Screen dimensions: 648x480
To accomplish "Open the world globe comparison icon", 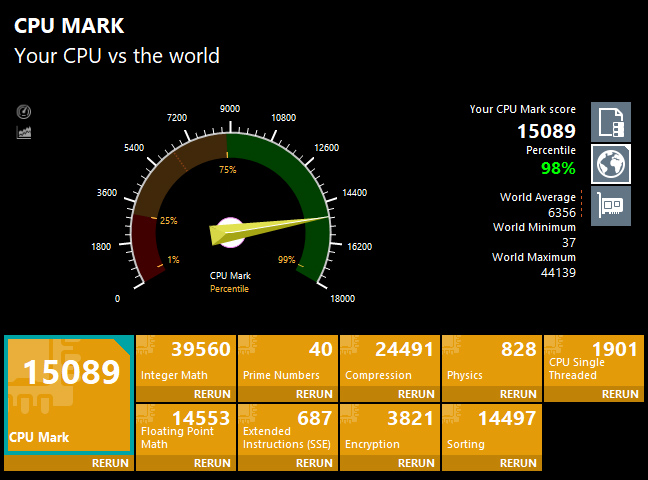I will tap(611, 164).
